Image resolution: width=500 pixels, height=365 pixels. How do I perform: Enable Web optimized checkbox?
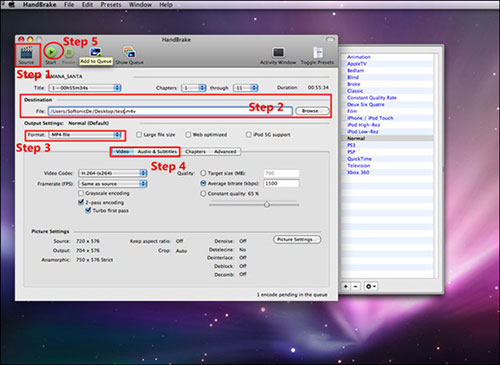click(x=188, y=135)
